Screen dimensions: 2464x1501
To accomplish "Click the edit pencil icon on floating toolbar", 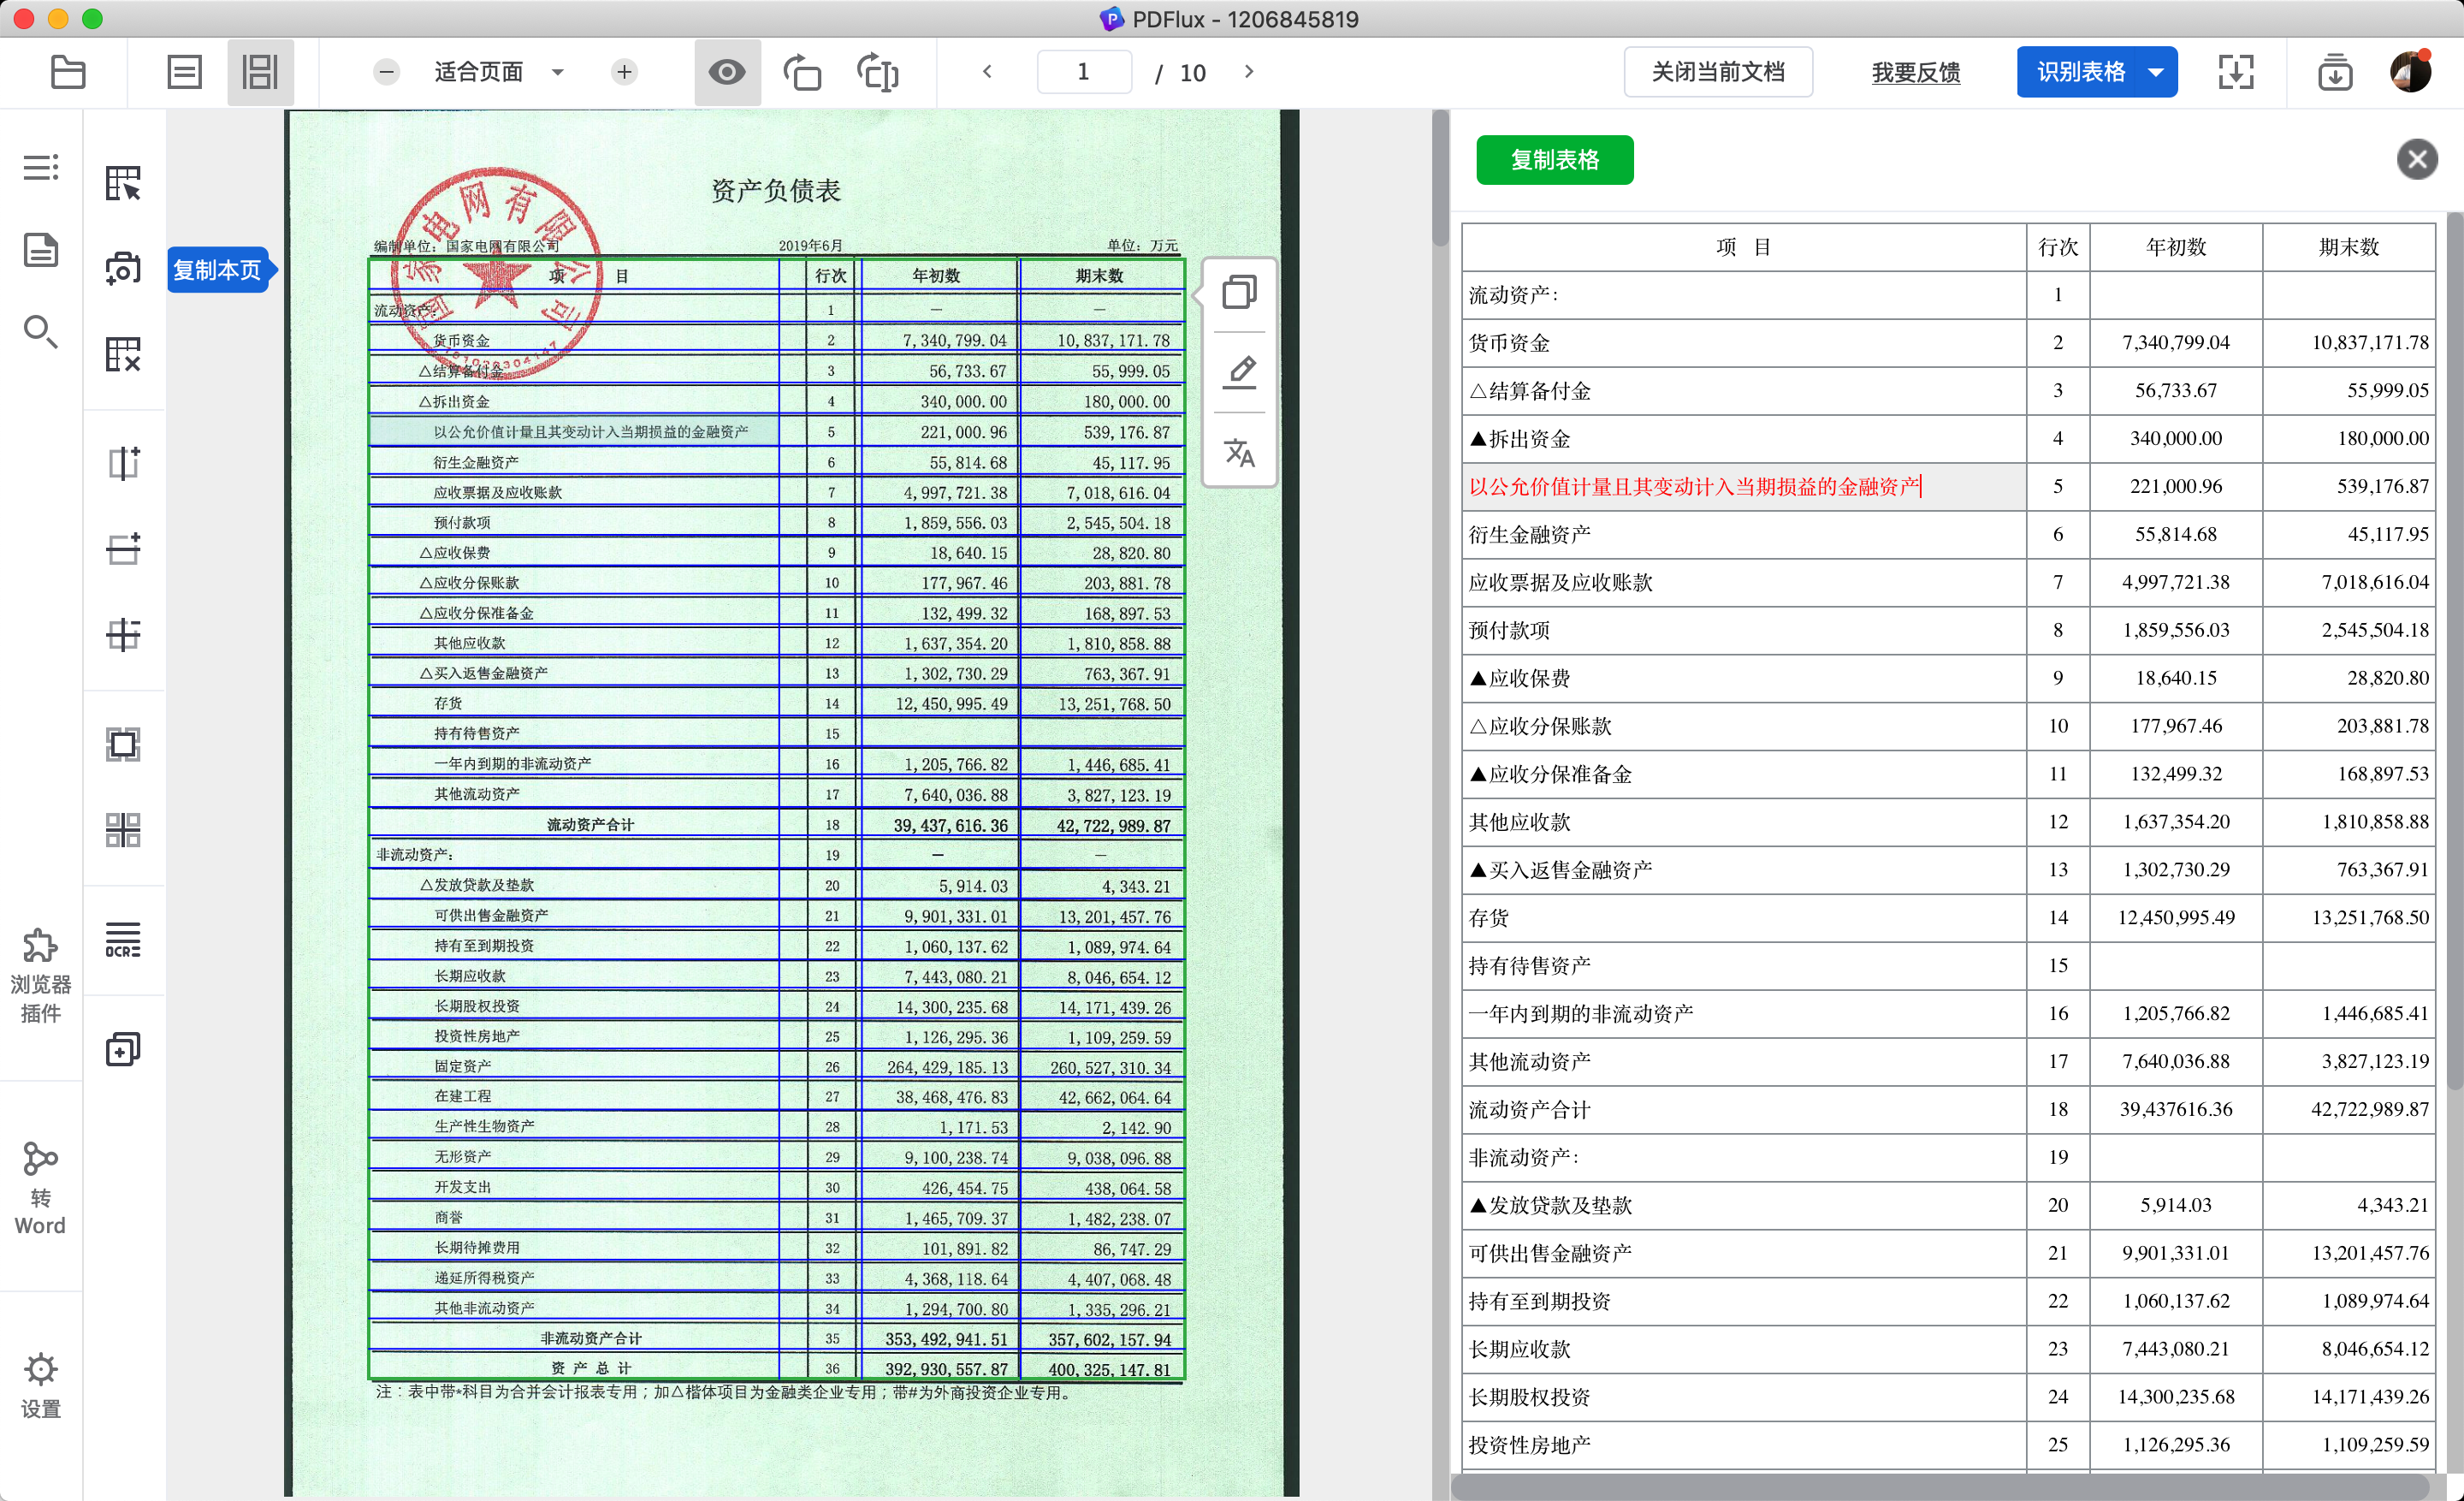I will (1239, 371).
